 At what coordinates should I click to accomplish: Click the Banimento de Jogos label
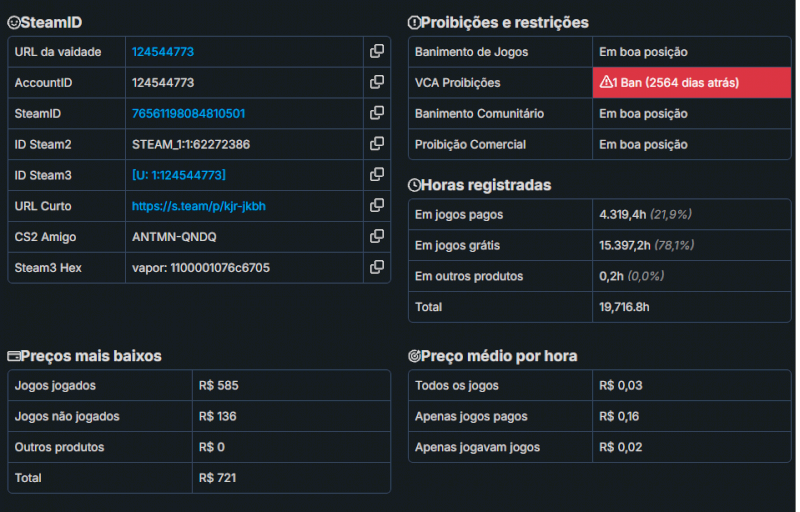click(471, 52)
